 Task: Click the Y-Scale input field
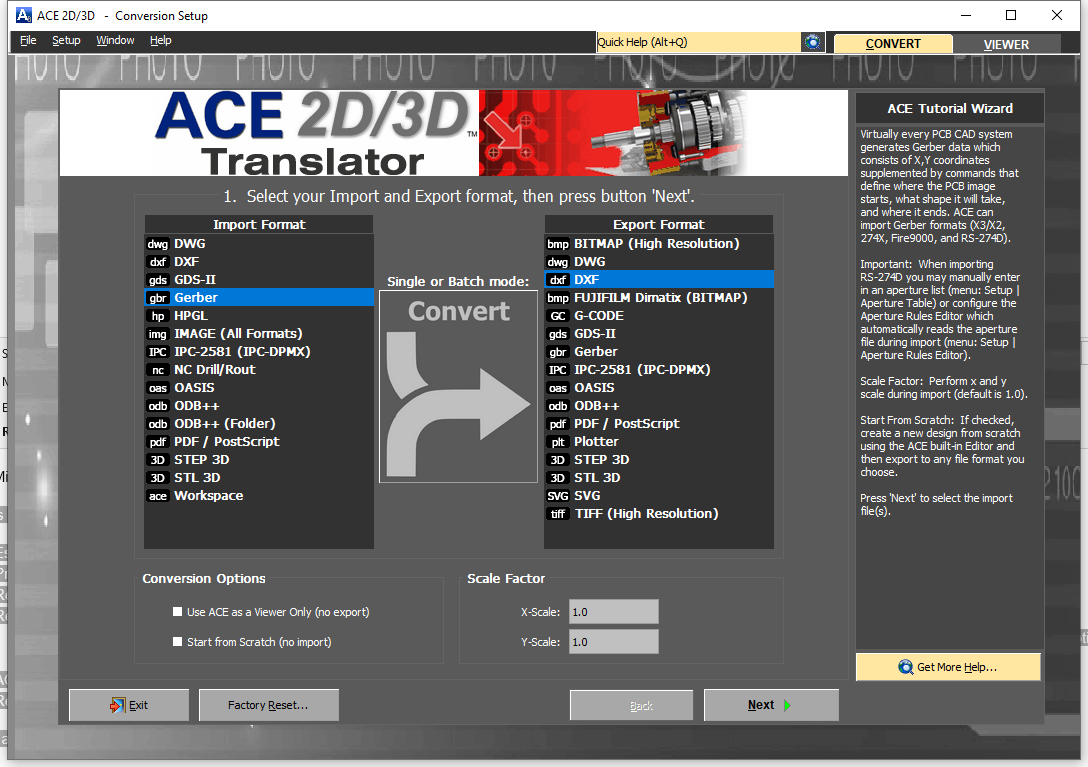(x=613, y=641)
